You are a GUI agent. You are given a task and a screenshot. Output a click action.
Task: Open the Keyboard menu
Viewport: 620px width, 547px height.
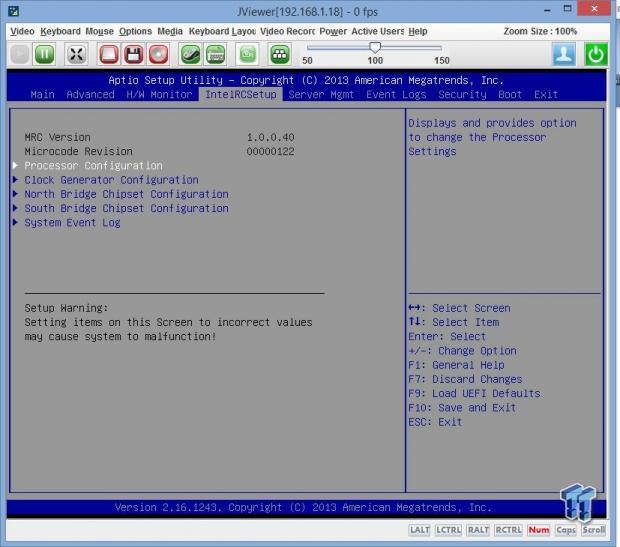(x=60, y=31)
